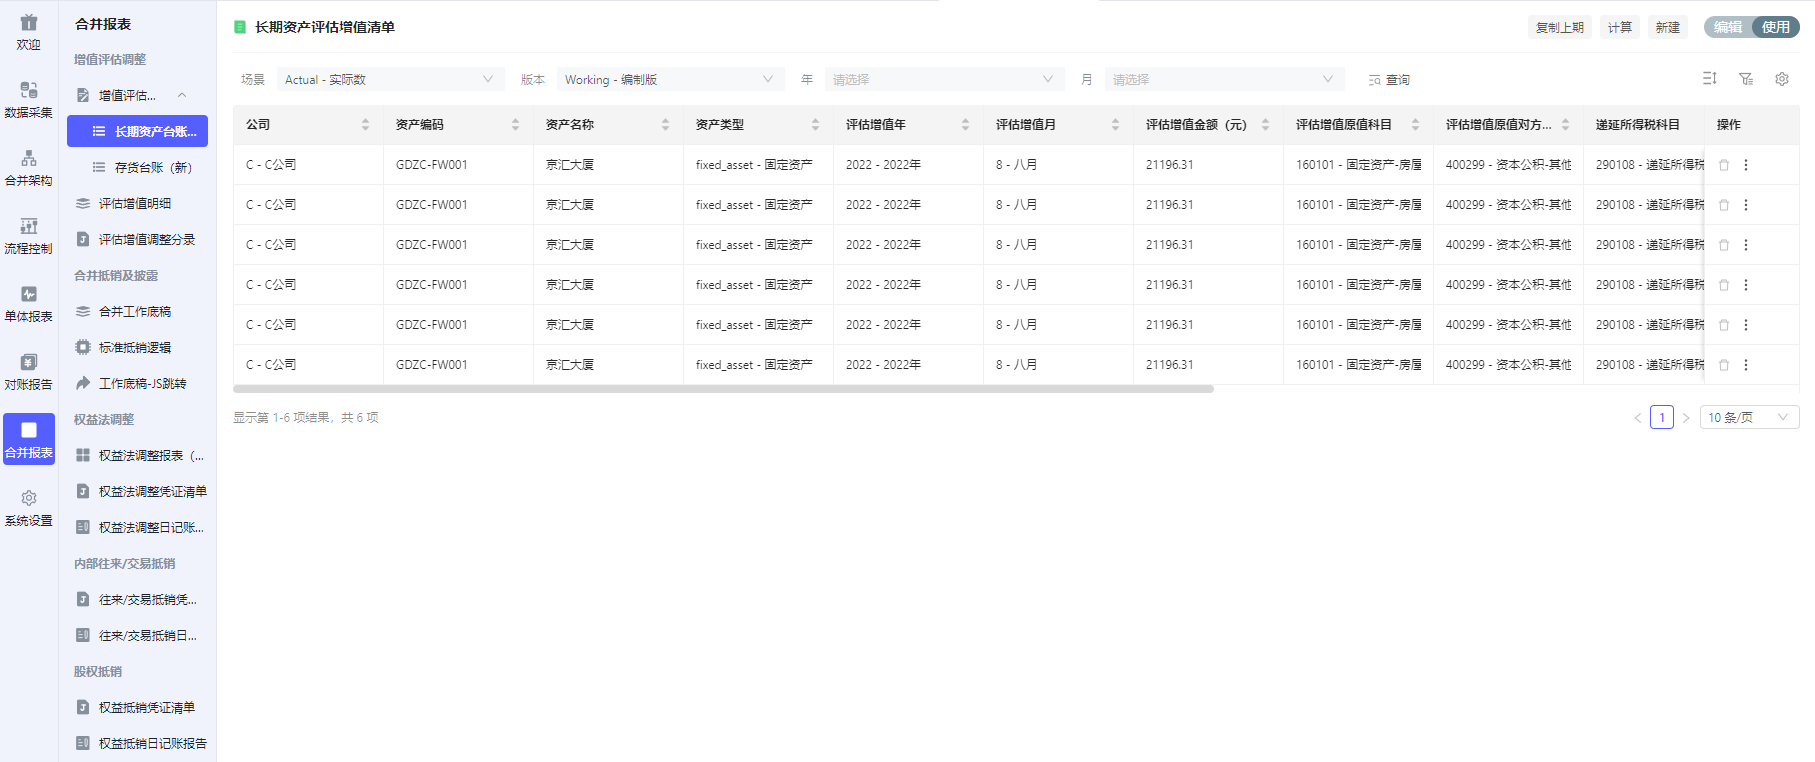
Task: Sort the table by the 公司 column
Action: click(x=365, y=125)
